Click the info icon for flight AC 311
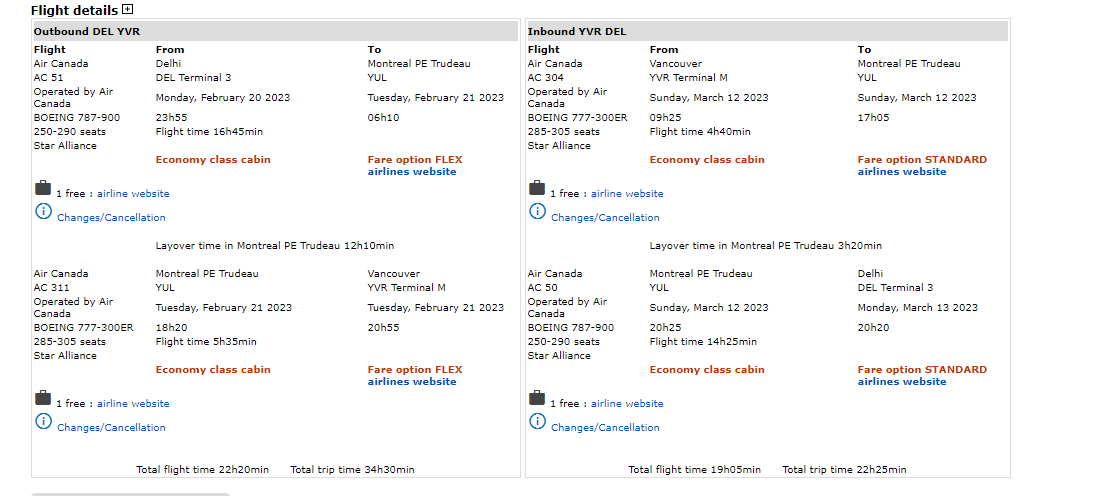 pos(43,421)
